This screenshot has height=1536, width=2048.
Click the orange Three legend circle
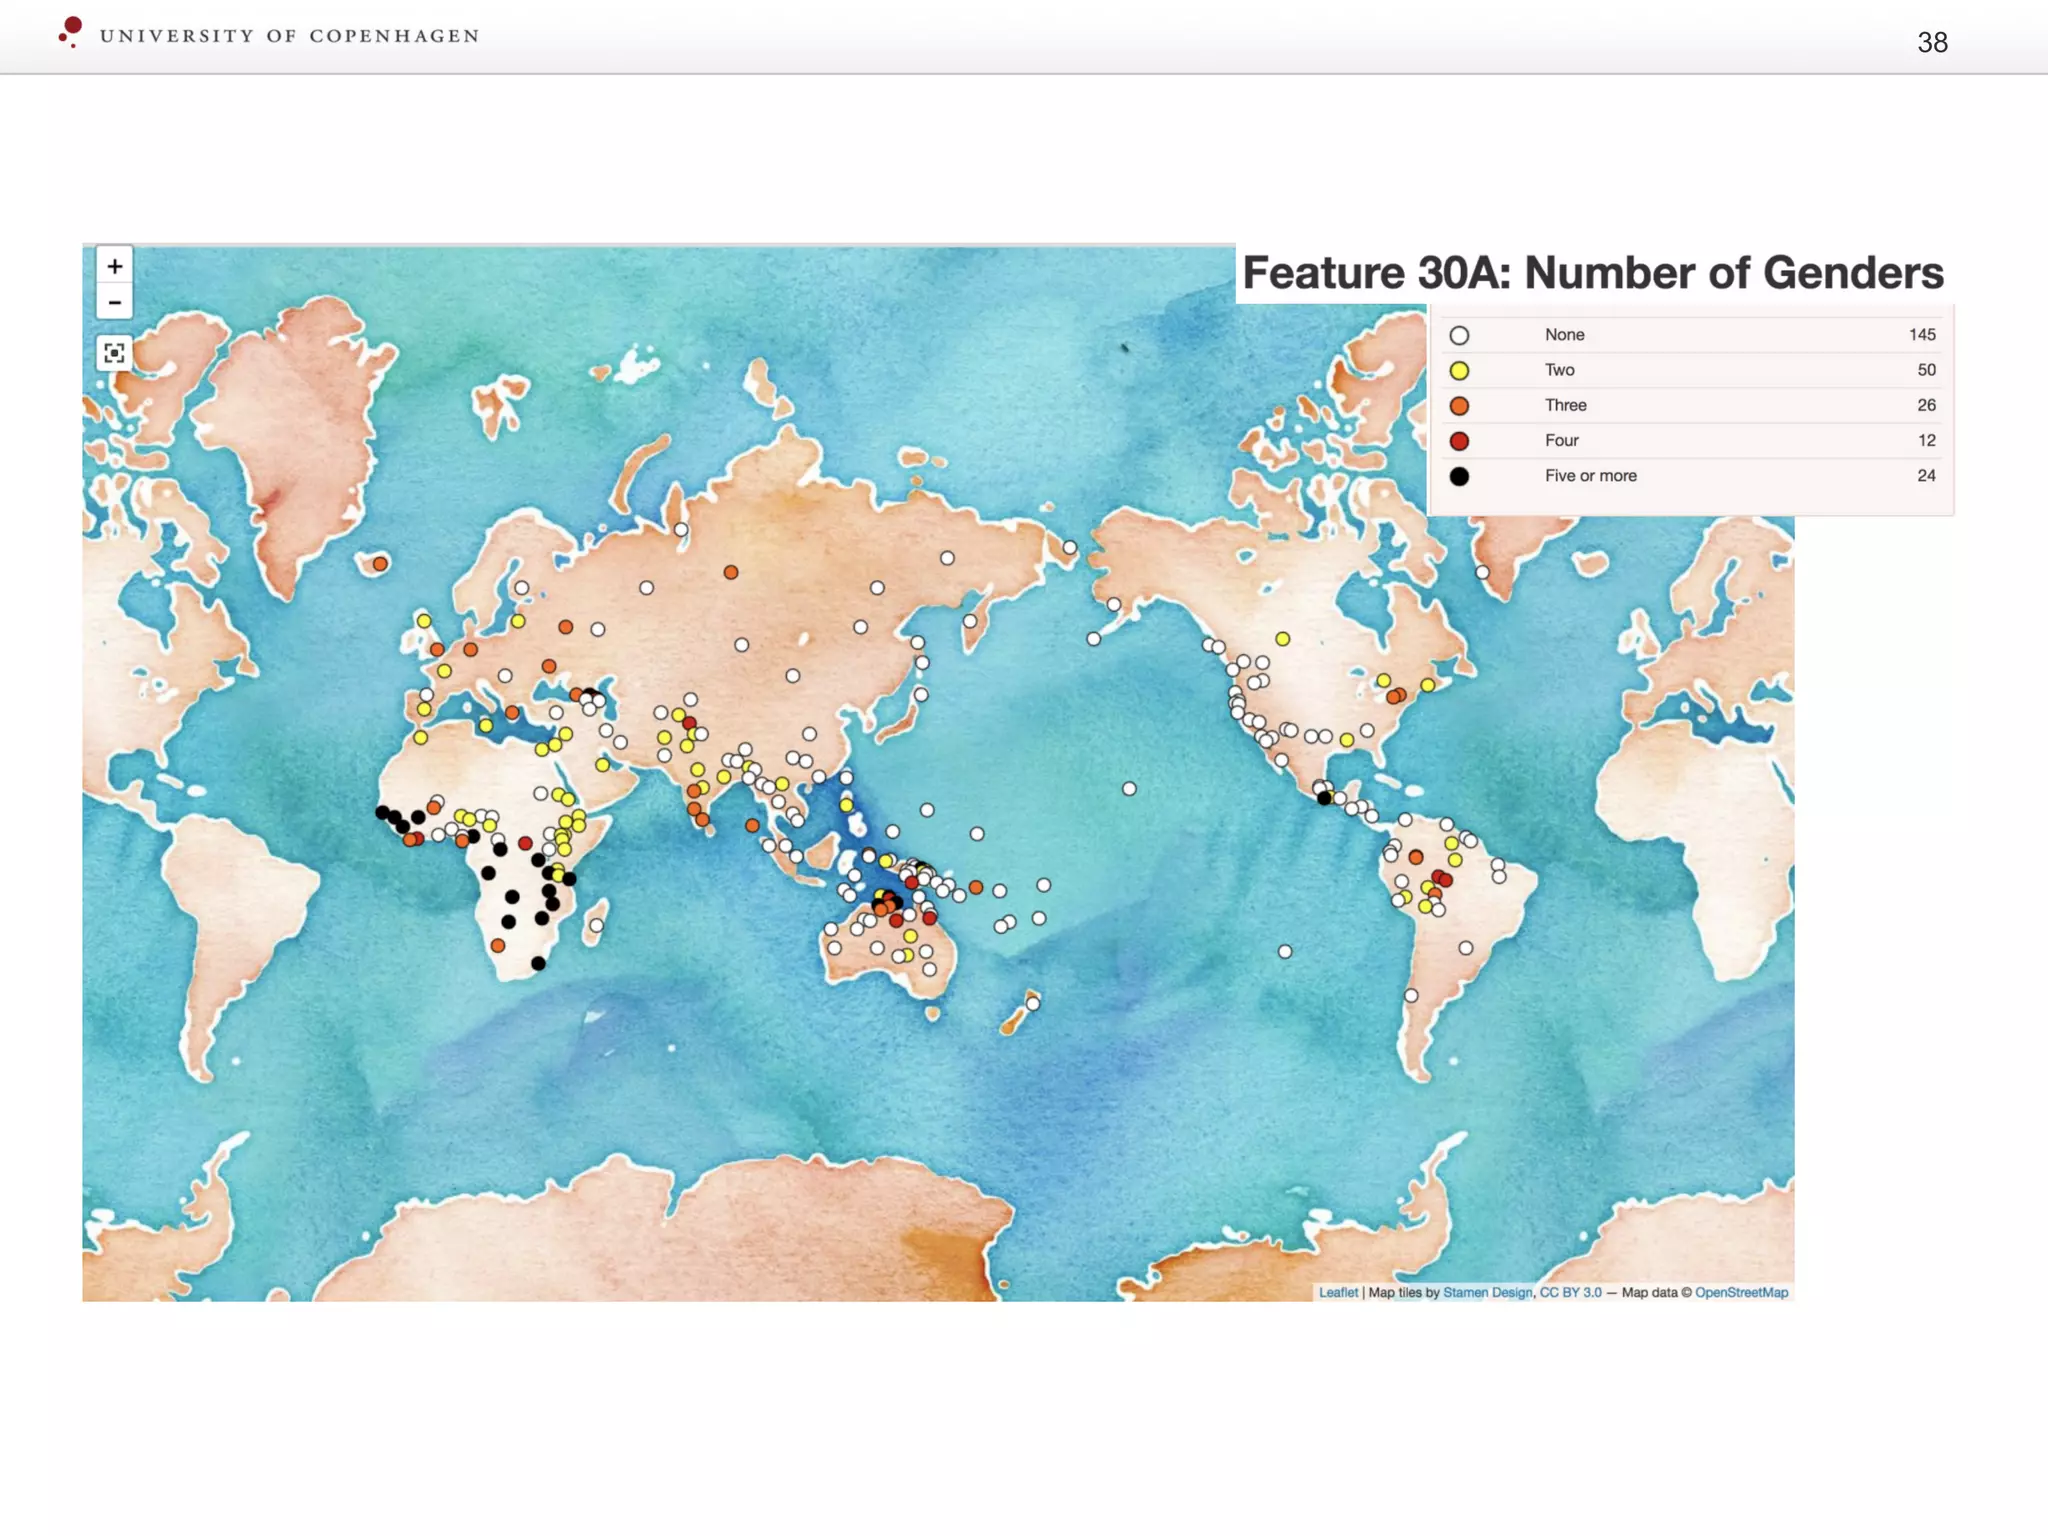(1459, 406)
